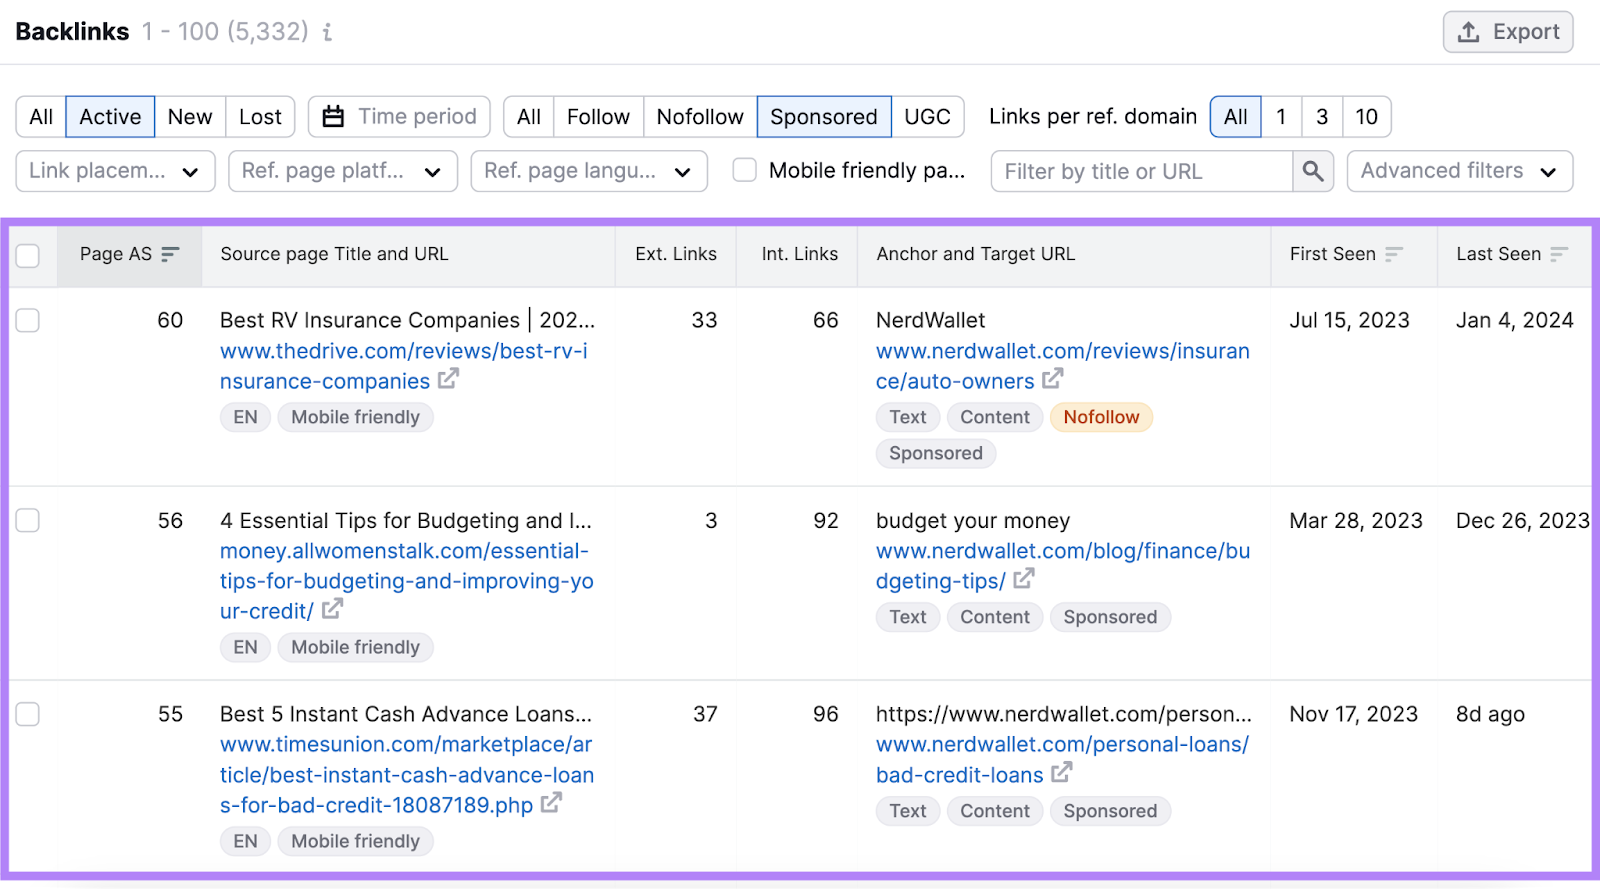Image resolution: width=1600 pixels, height=889 pixels.
Task: Open the Link placement dropdown
Action: (115, 171)
